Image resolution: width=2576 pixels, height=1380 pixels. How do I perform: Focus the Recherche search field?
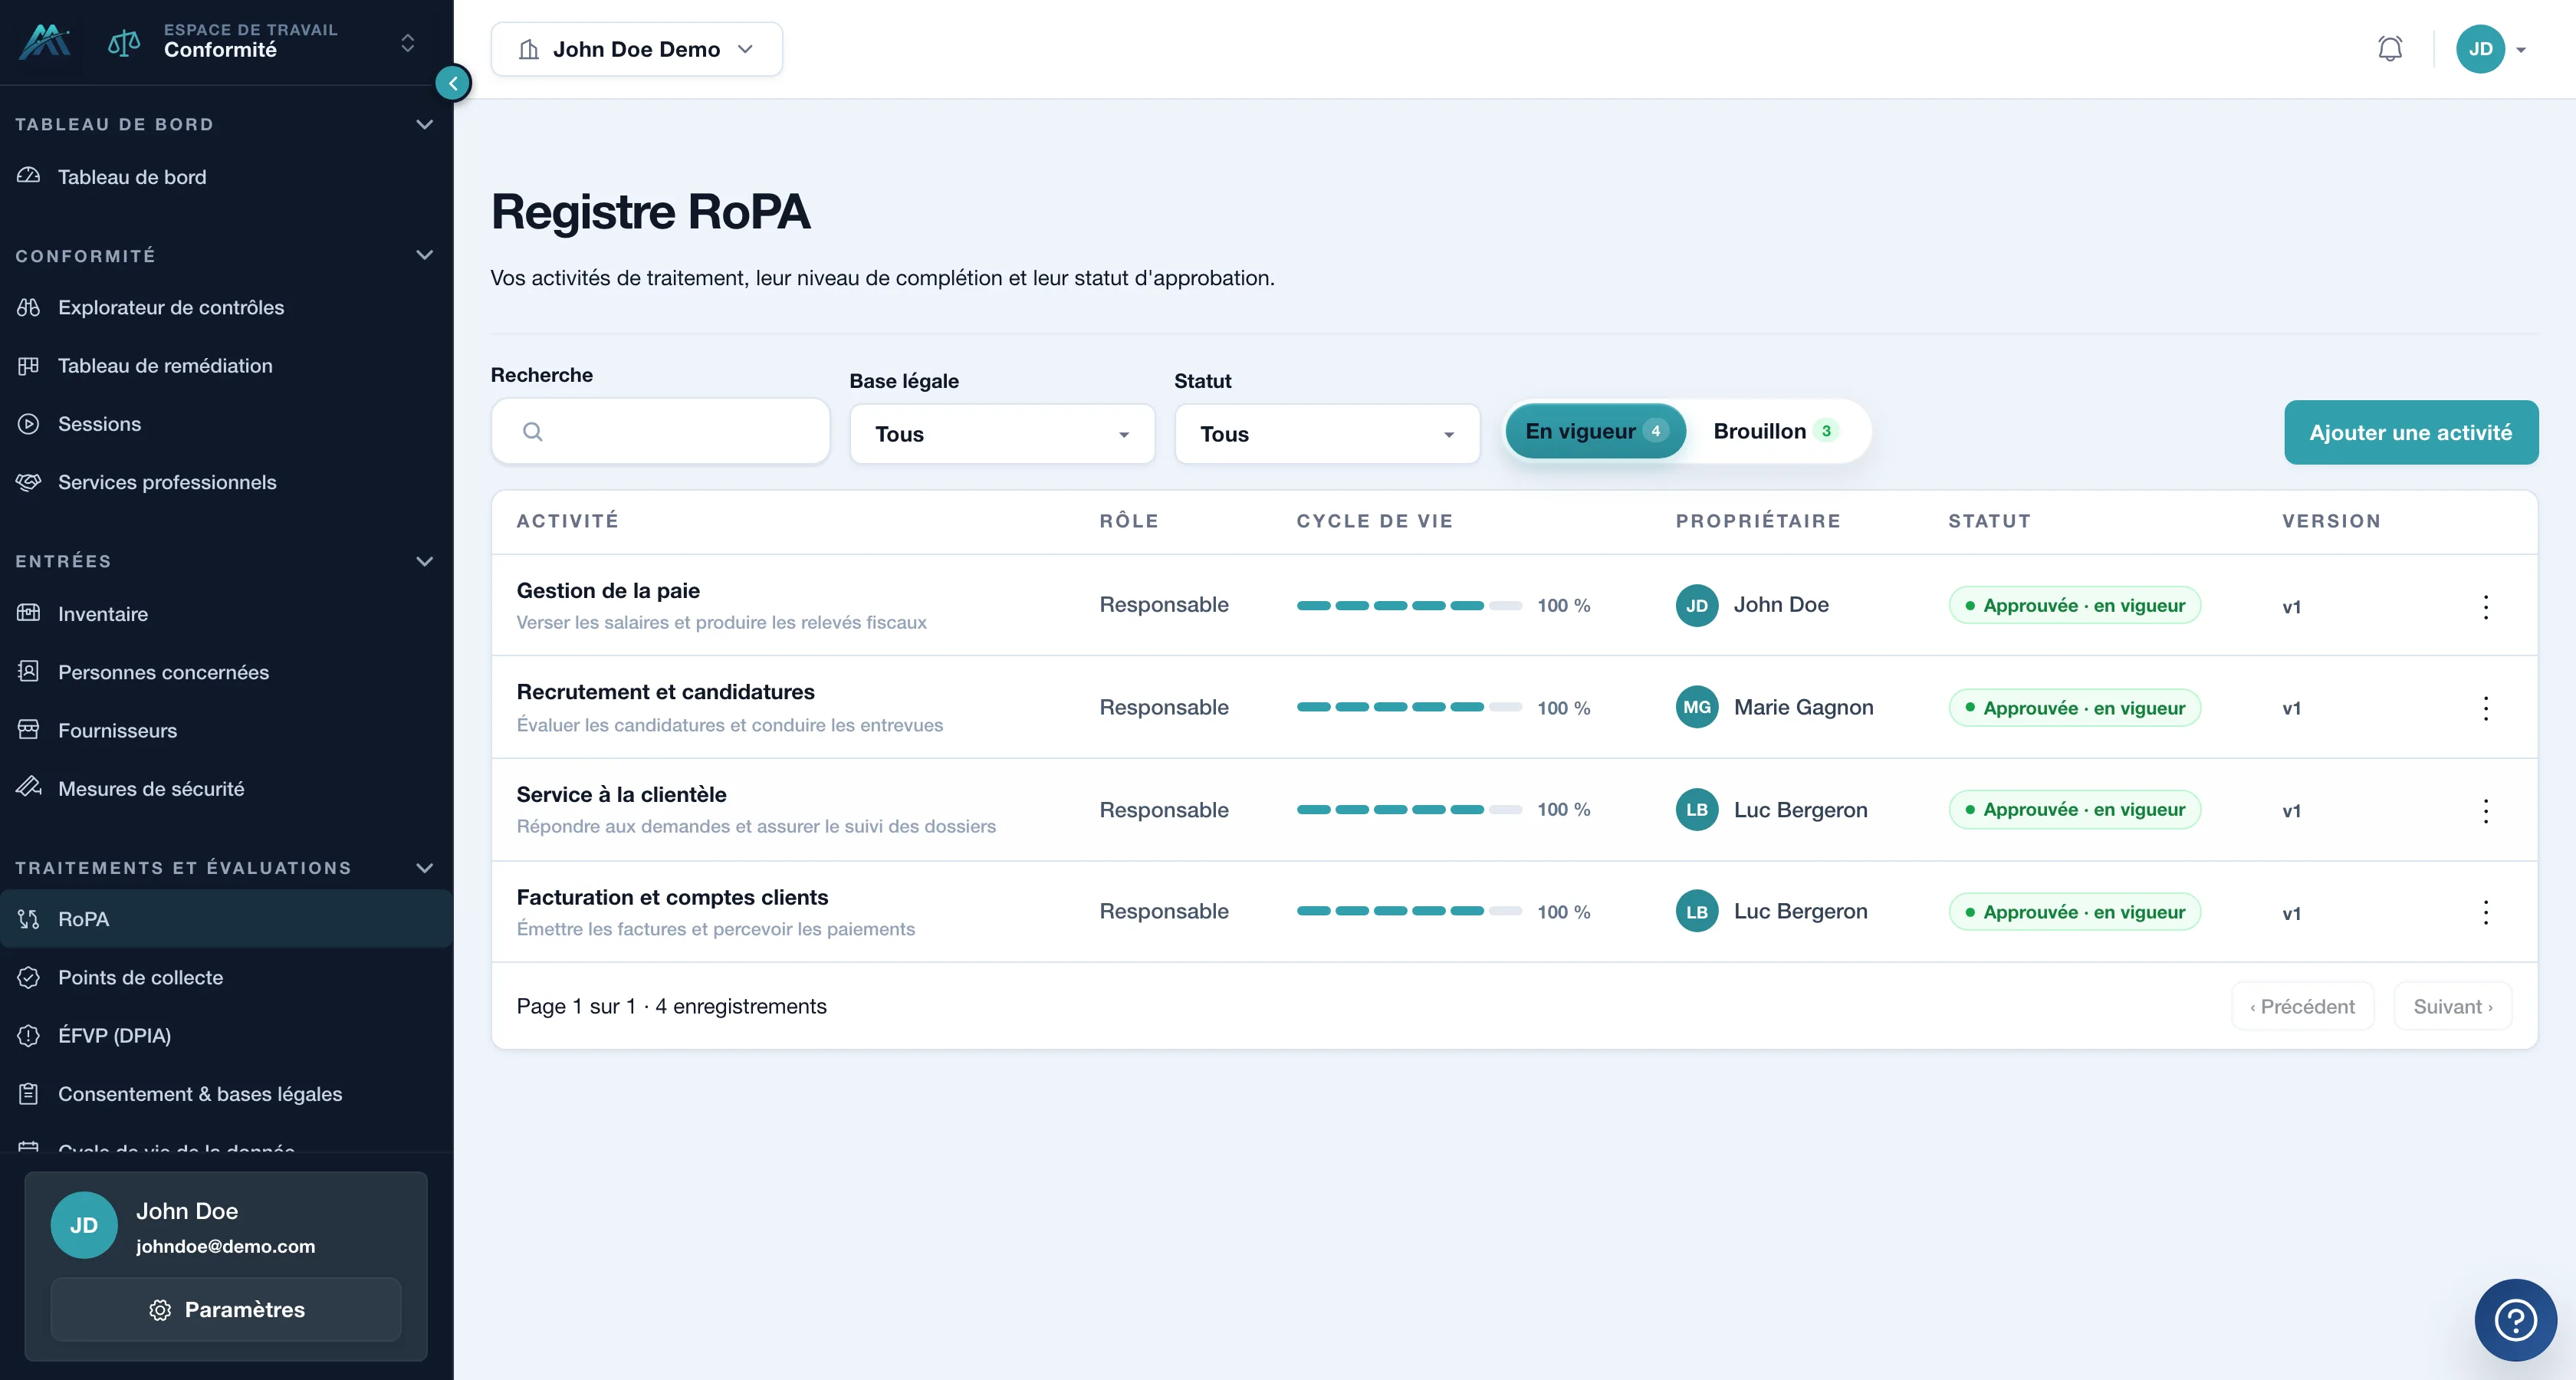(x=660, y=431)
